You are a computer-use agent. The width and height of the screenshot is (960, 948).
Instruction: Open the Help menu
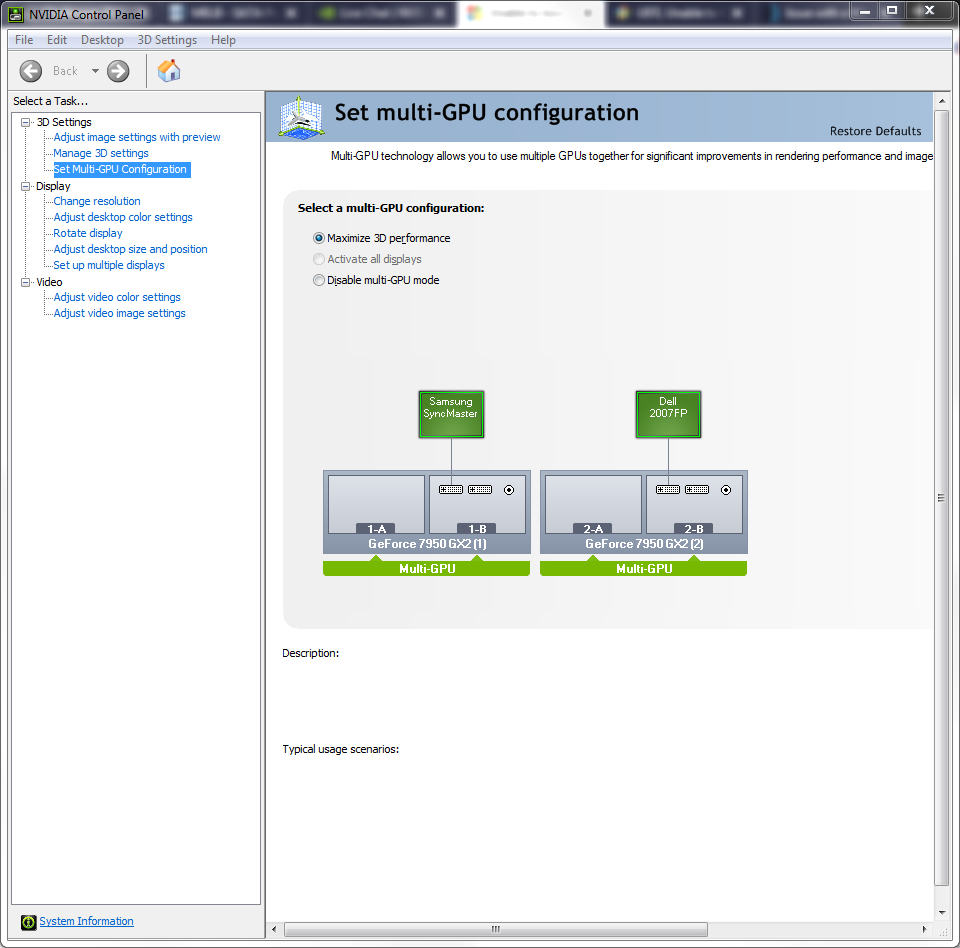pos(223,40)
